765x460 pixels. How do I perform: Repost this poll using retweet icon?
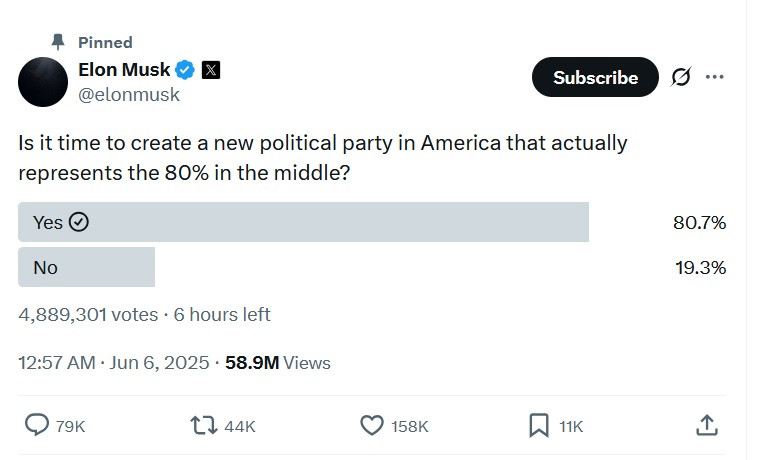point(203,425)
